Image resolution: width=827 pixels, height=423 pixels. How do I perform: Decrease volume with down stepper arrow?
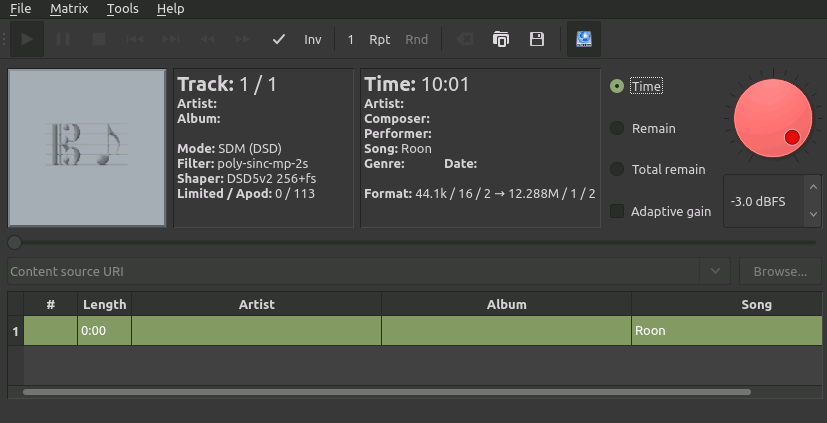point(813,214)
